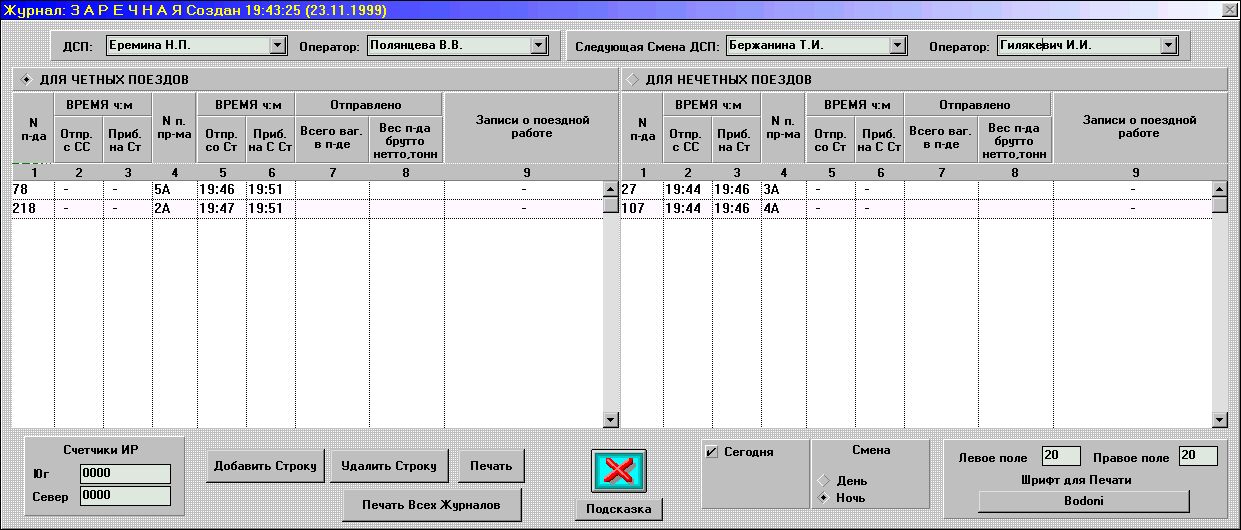Click down arrow of even trains table scrollbar
The image size is (1241, 530).
tap(610, 420)
